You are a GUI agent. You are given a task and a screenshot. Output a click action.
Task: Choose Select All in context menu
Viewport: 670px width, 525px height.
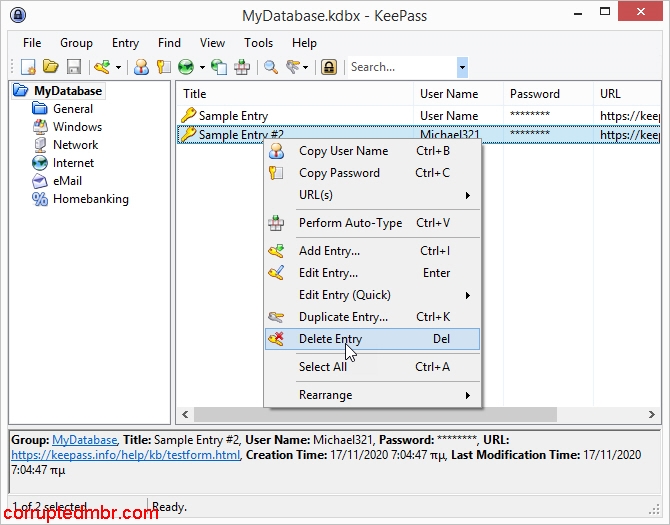click(372, 367)
